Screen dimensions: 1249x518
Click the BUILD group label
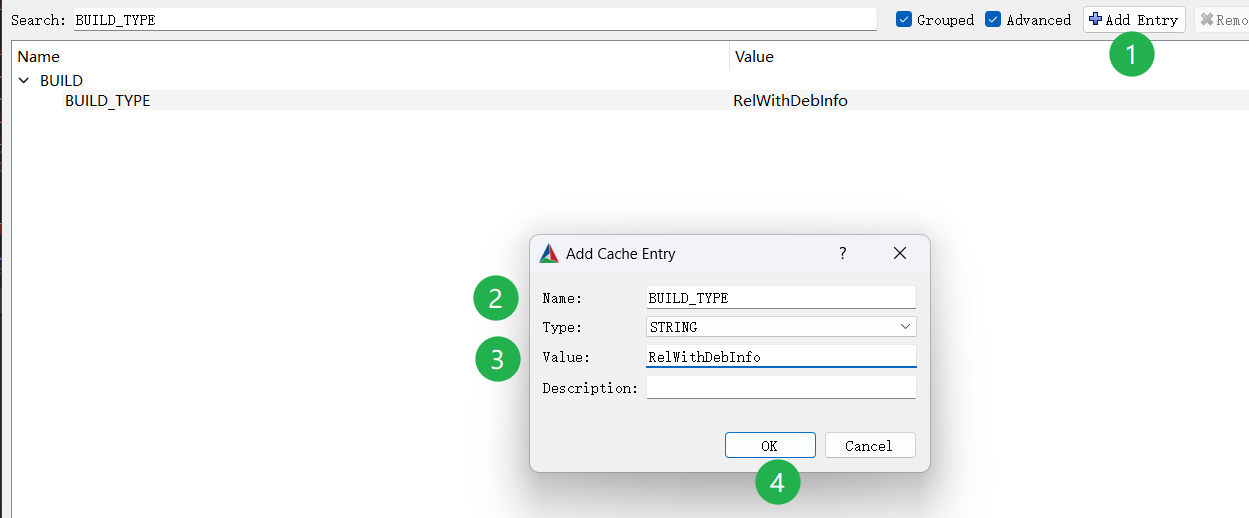coord(61,80)
